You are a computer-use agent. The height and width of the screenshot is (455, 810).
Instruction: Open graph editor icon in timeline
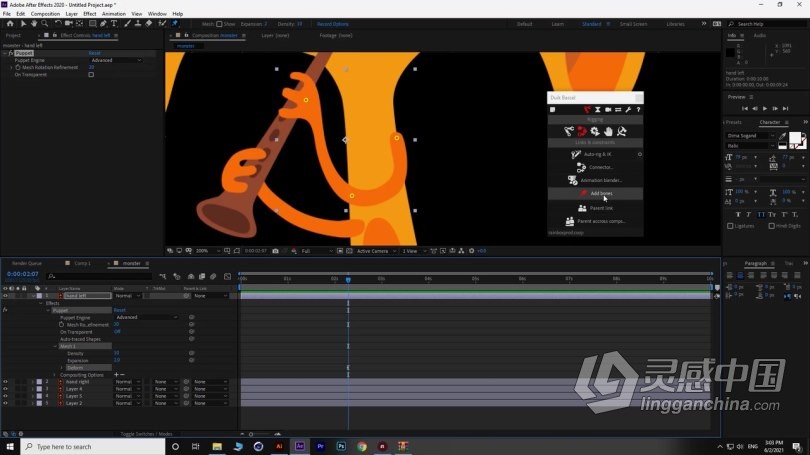point(227,277)
